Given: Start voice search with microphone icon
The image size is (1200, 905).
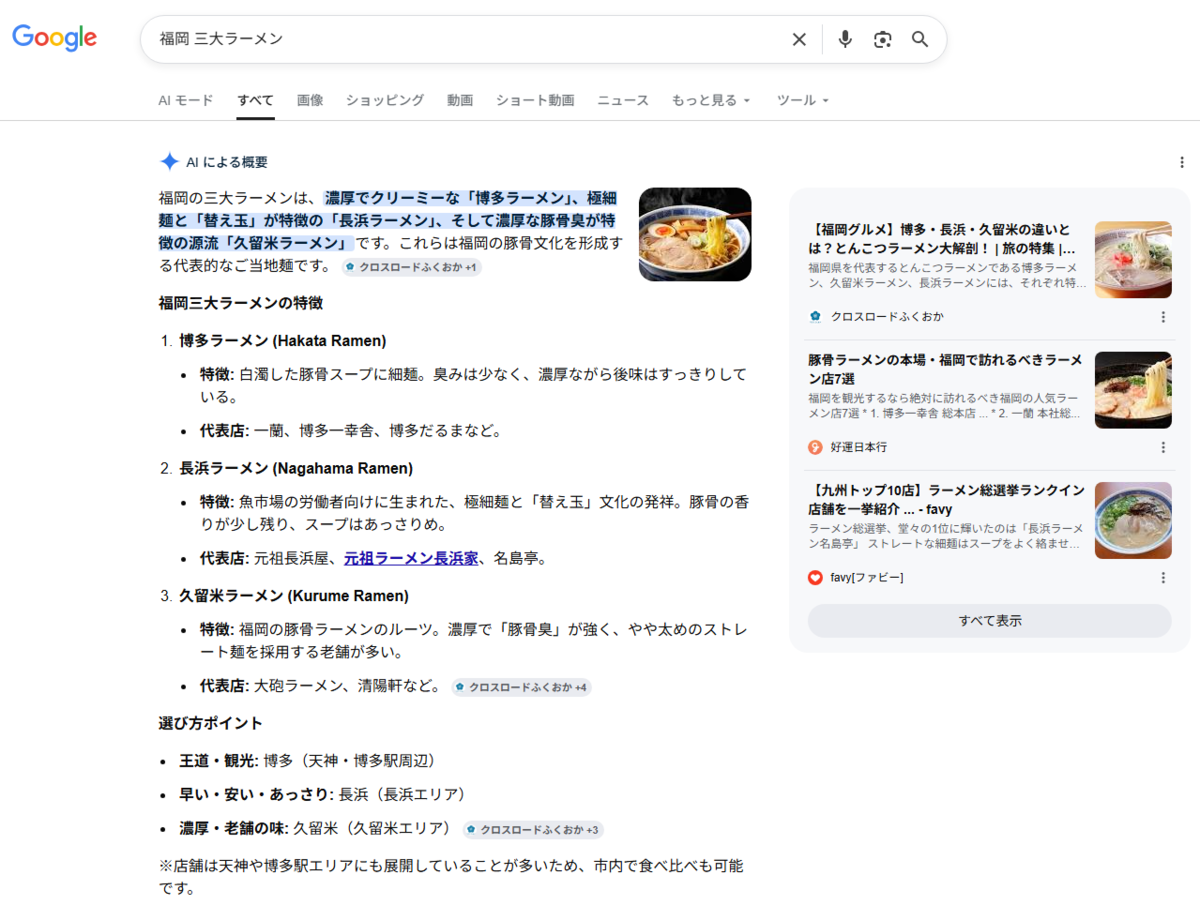Looking at the screenshot, I should pos(845,39).
